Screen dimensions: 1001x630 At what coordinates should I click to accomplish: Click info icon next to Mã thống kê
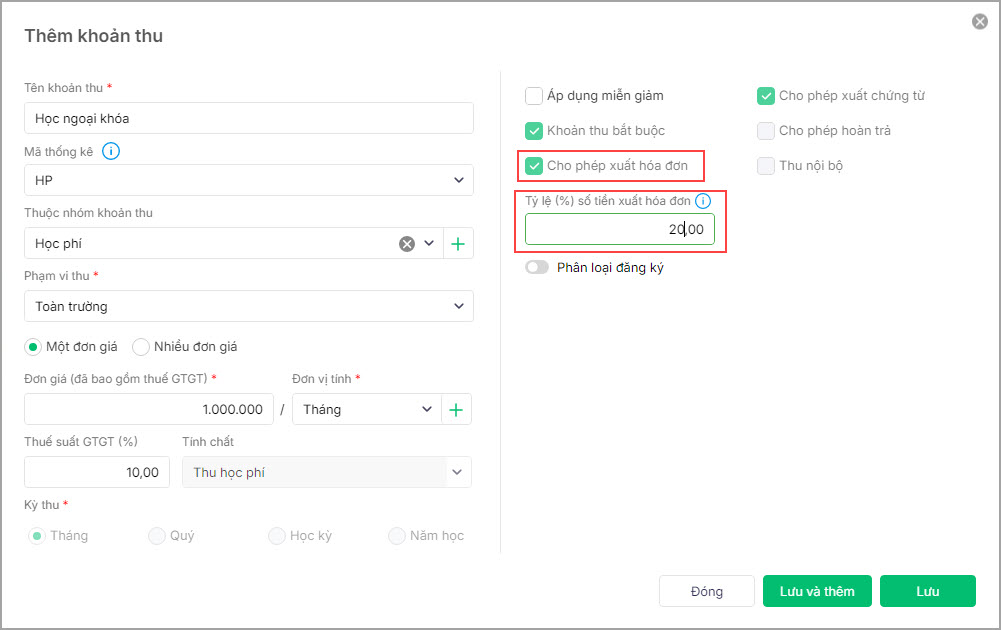point(112,152)
